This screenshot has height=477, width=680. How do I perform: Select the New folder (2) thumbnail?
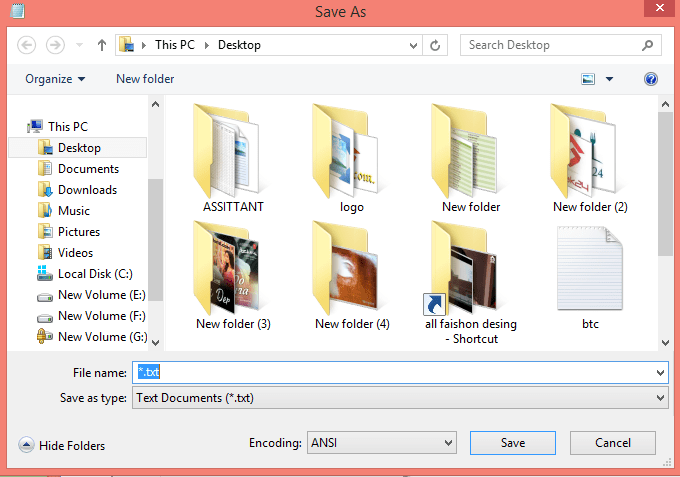point(590,158)
